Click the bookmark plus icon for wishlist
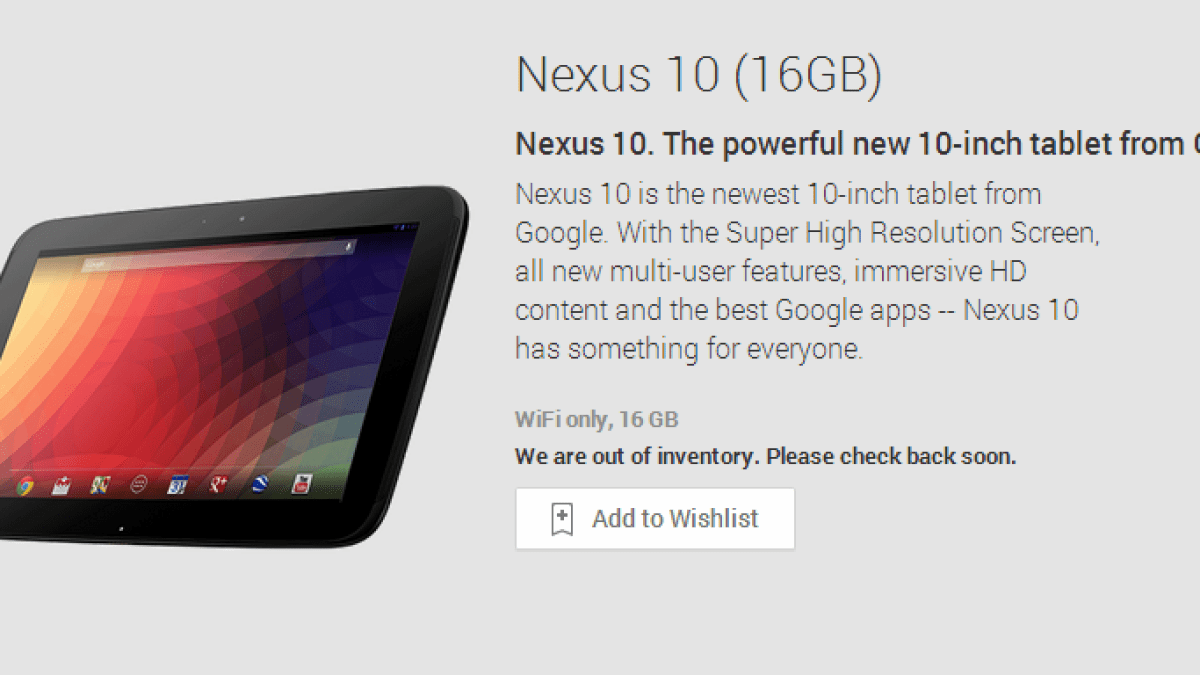Viewport: 1200px width, 675px height. point(562,519)
